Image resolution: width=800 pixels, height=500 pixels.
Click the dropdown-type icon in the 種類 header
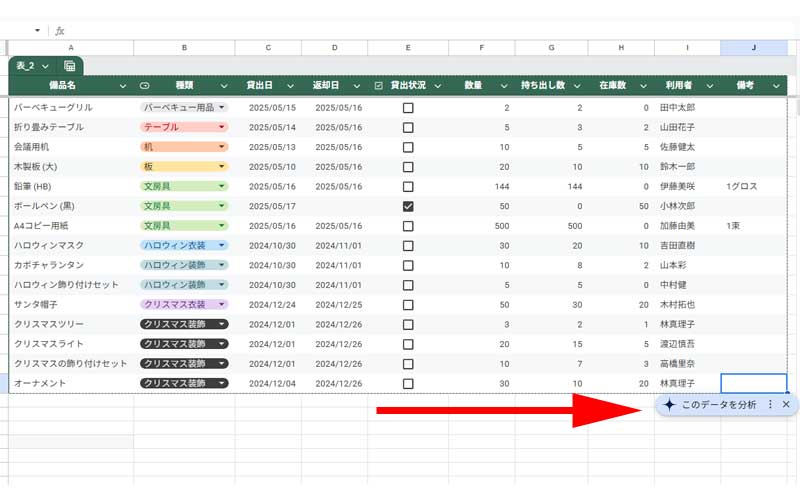click(x=144, y=86)
